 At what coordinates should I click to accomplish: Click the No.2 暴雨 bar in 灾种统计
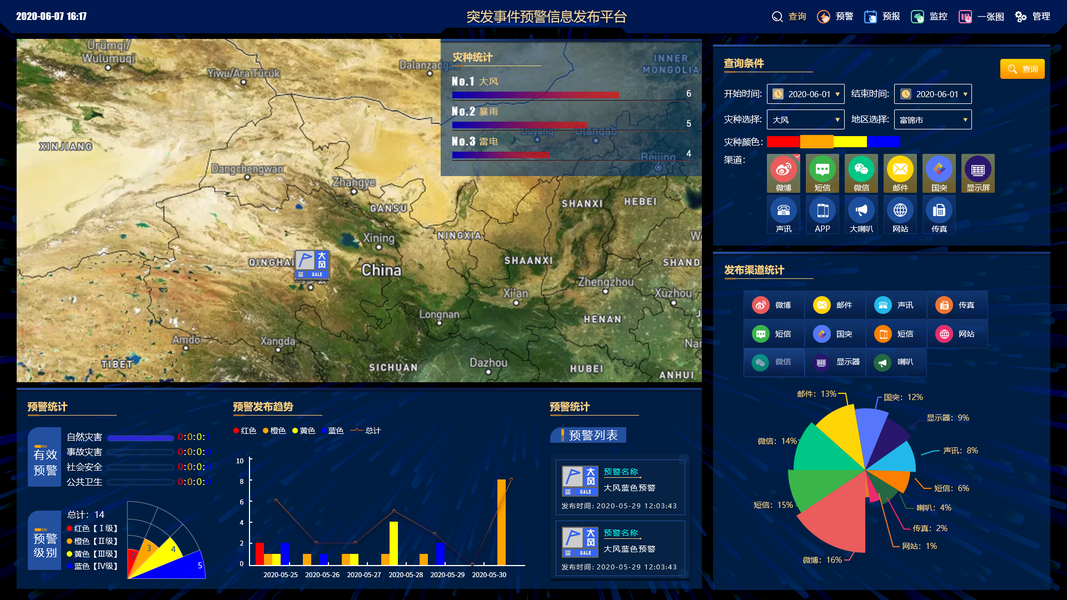tap(519, 125)
